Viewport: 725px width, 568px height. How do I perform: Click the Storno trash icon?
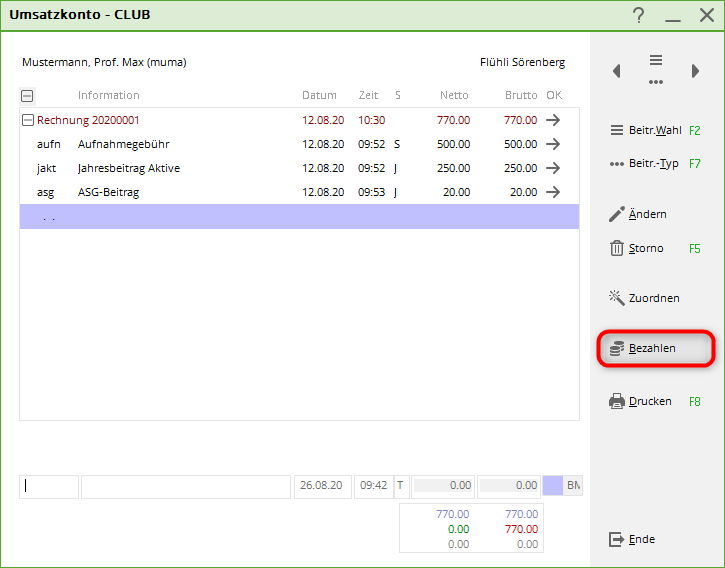(x=617, y=248)
